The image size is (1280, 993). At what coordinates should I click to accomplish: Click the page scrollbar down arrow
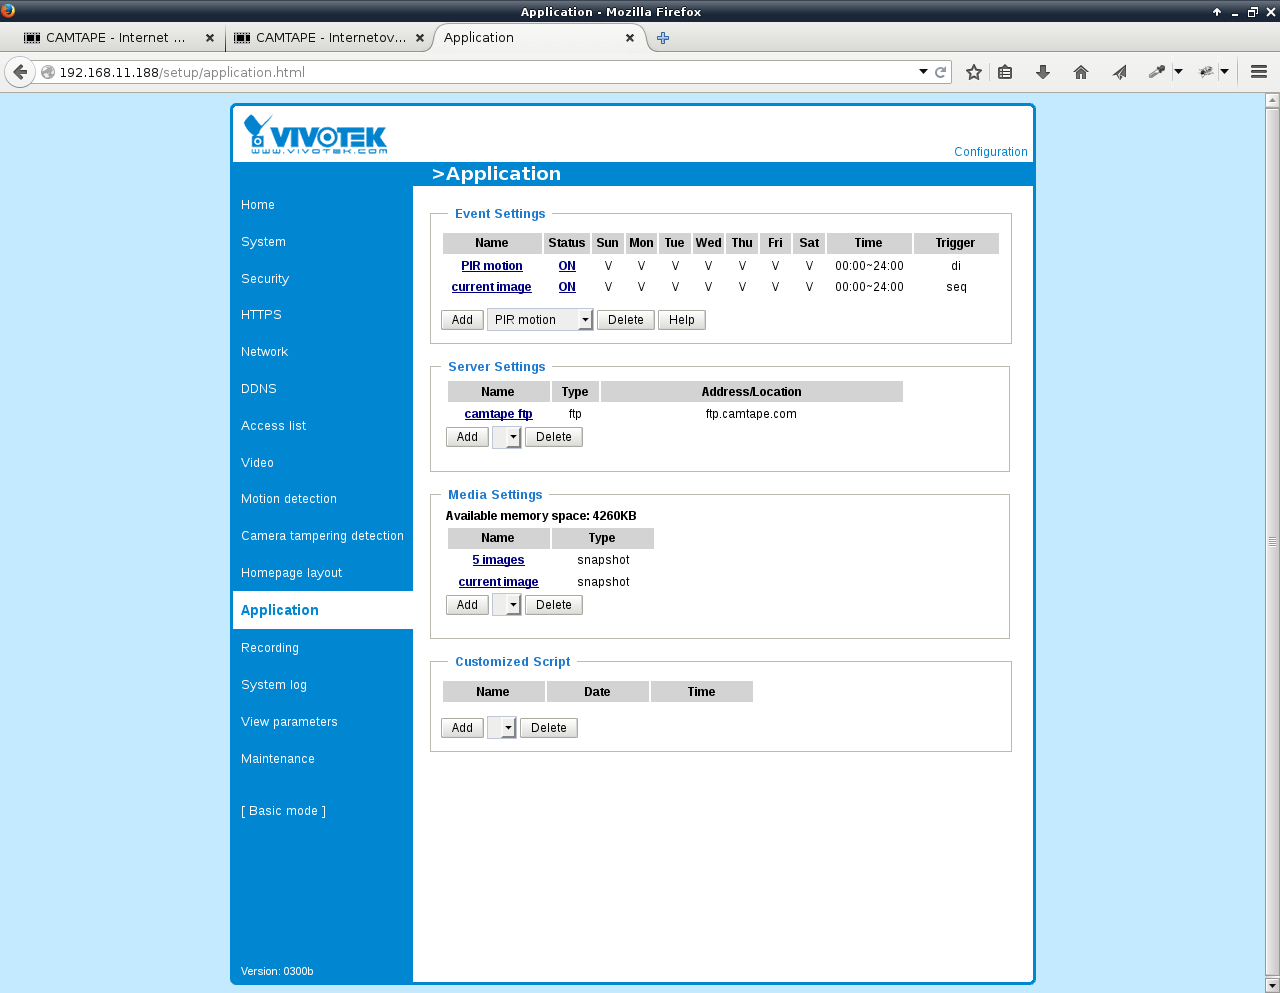click(1272, 985)
